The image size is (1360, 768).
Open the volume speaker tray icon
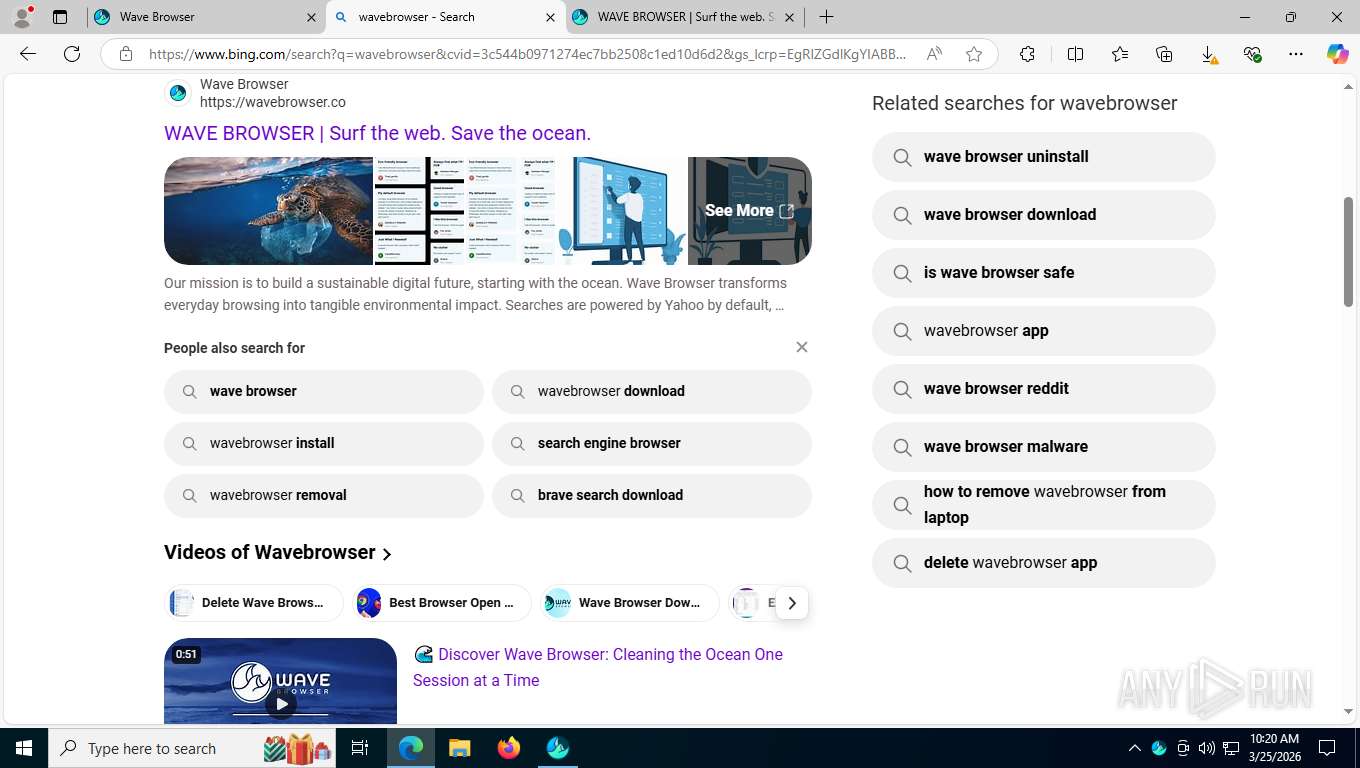coord(1206,748)
